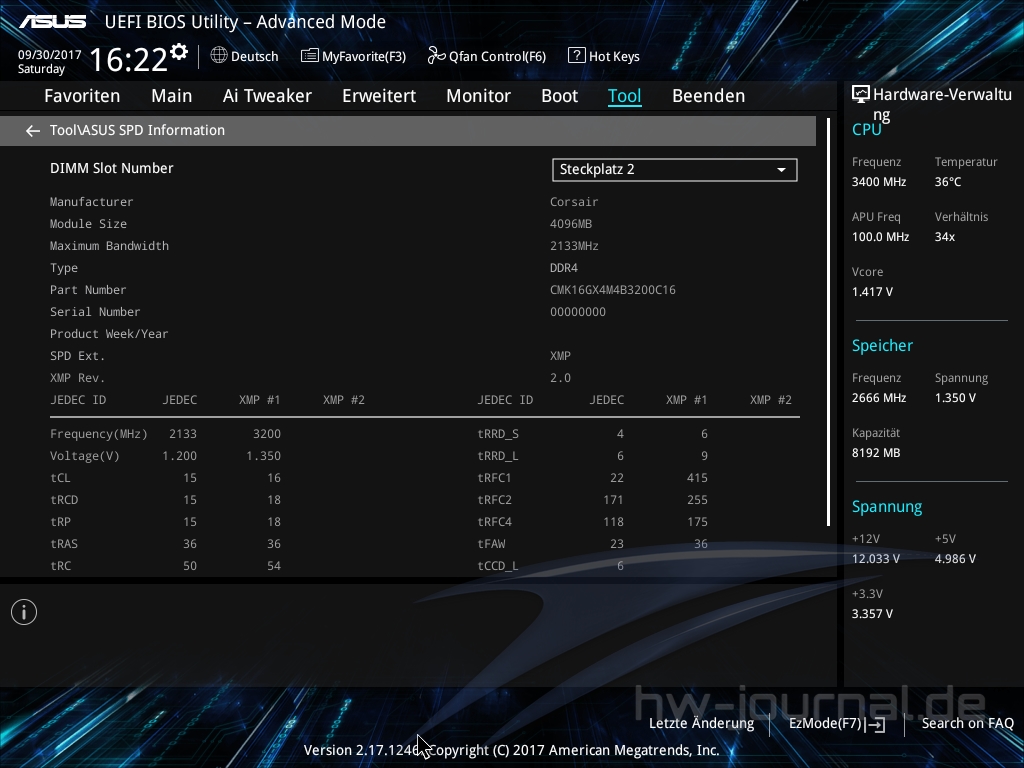The image size is (1024, 768).
Task: Click the Speicher section heading
Action: click(882, 346)
